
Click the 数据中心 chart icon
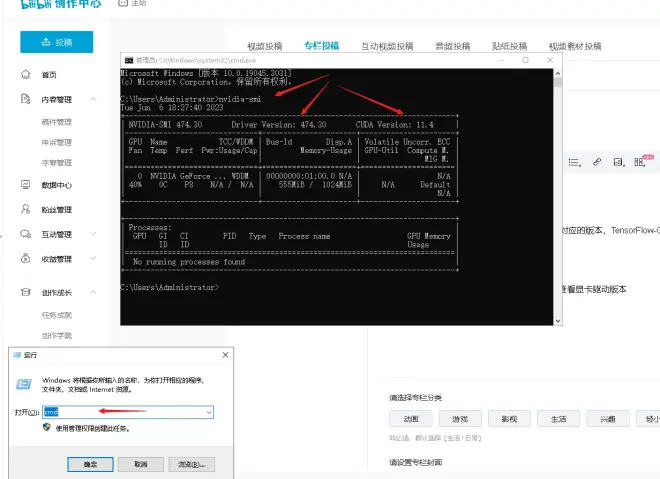pos(25,184)
